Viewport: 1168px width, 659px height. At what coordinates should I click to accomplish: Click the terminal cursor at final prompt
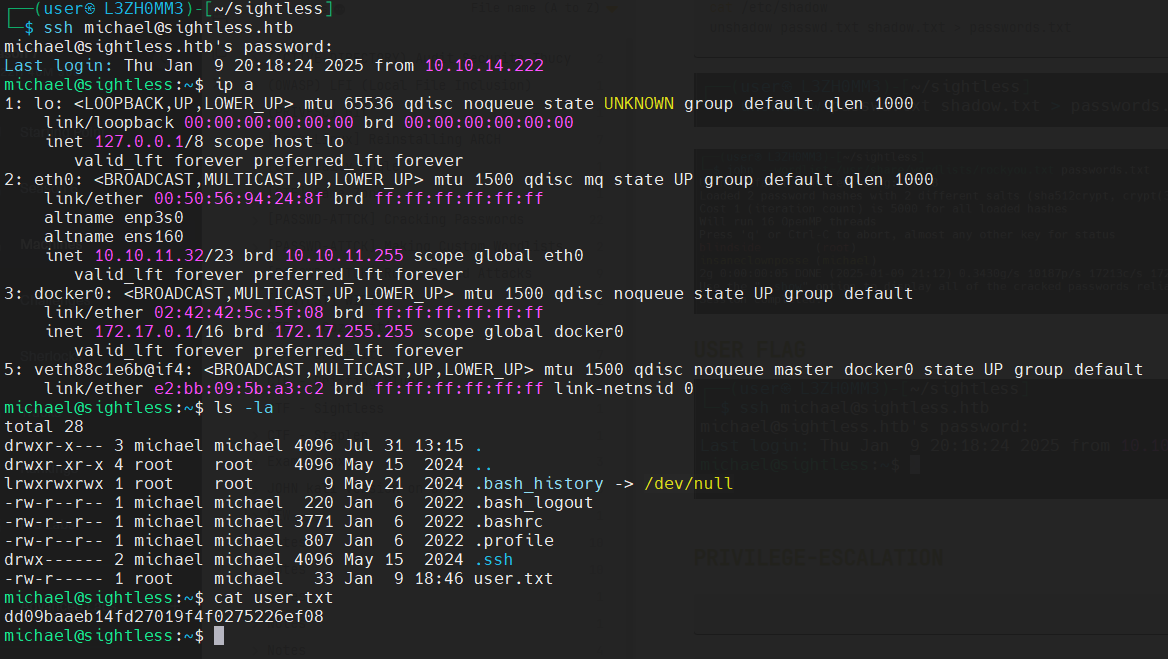(x=219, y=635)
